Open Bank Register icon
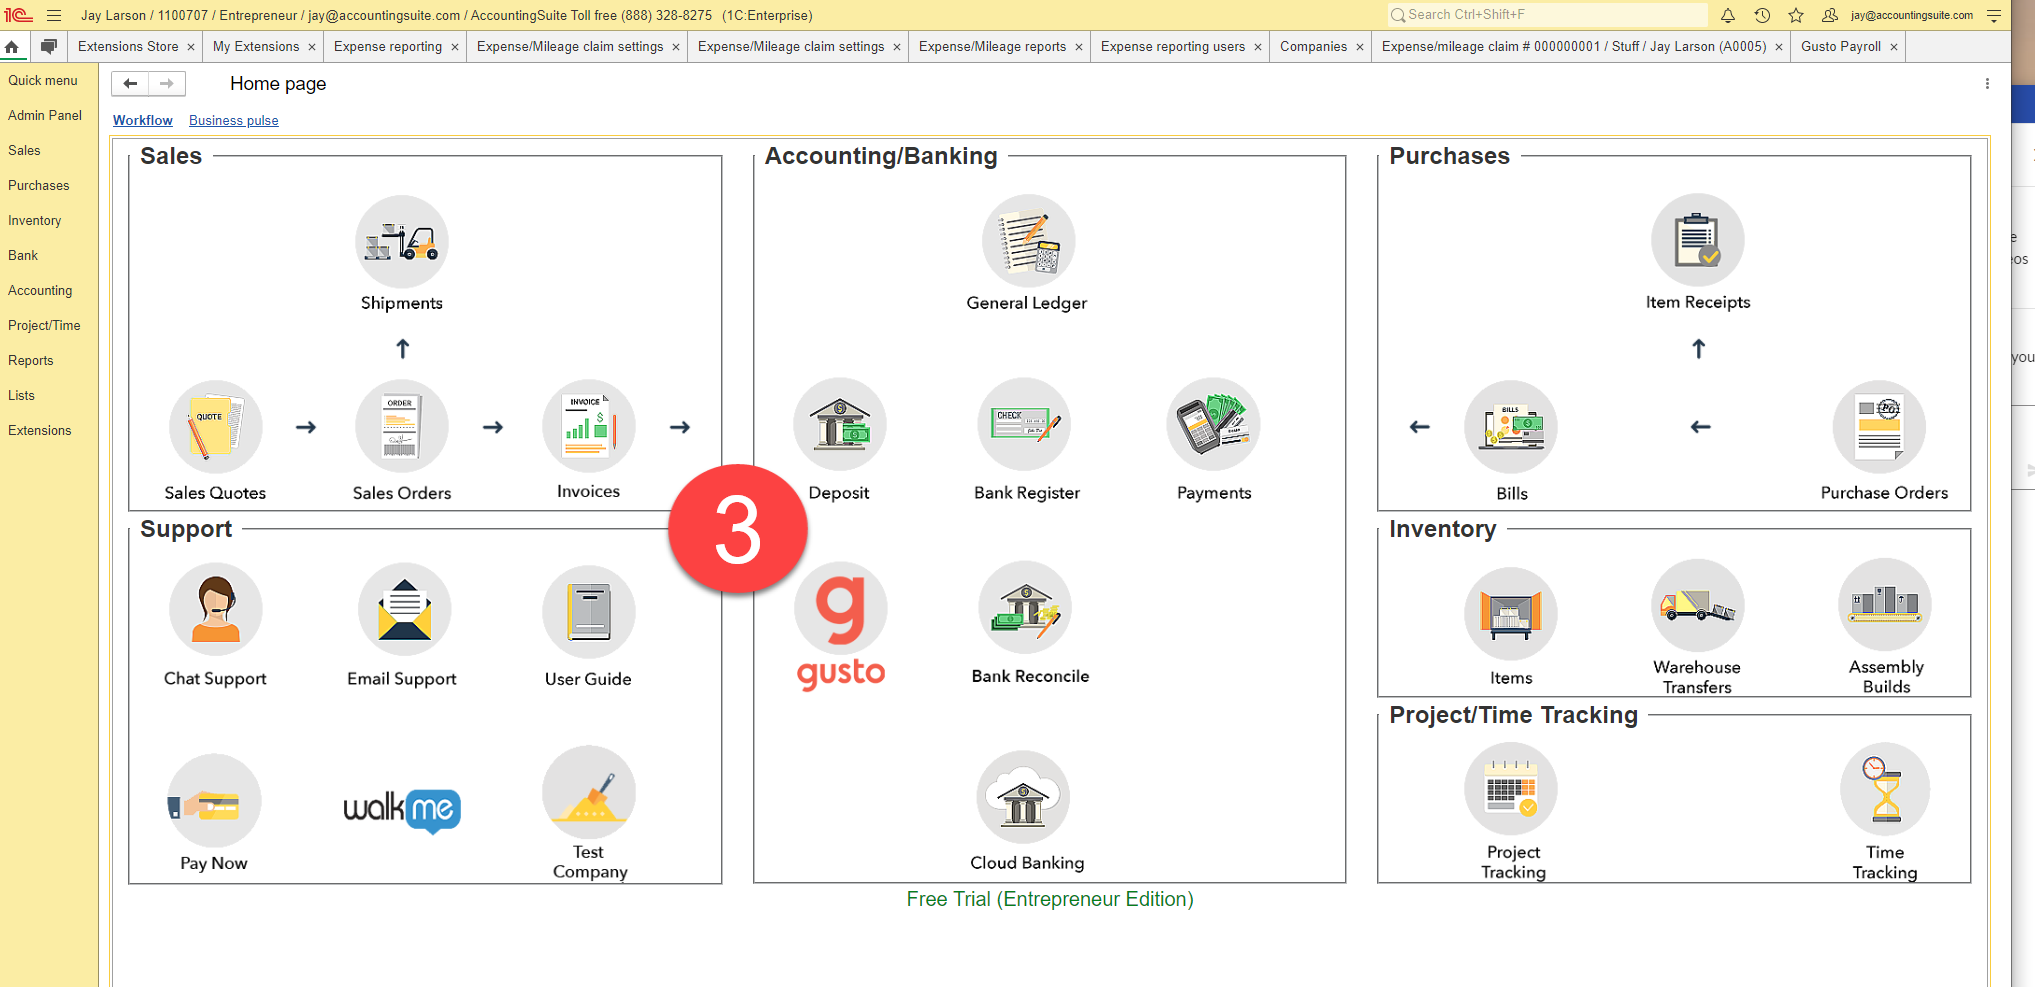The image size is (2035, 987). tap(1024, 425)
